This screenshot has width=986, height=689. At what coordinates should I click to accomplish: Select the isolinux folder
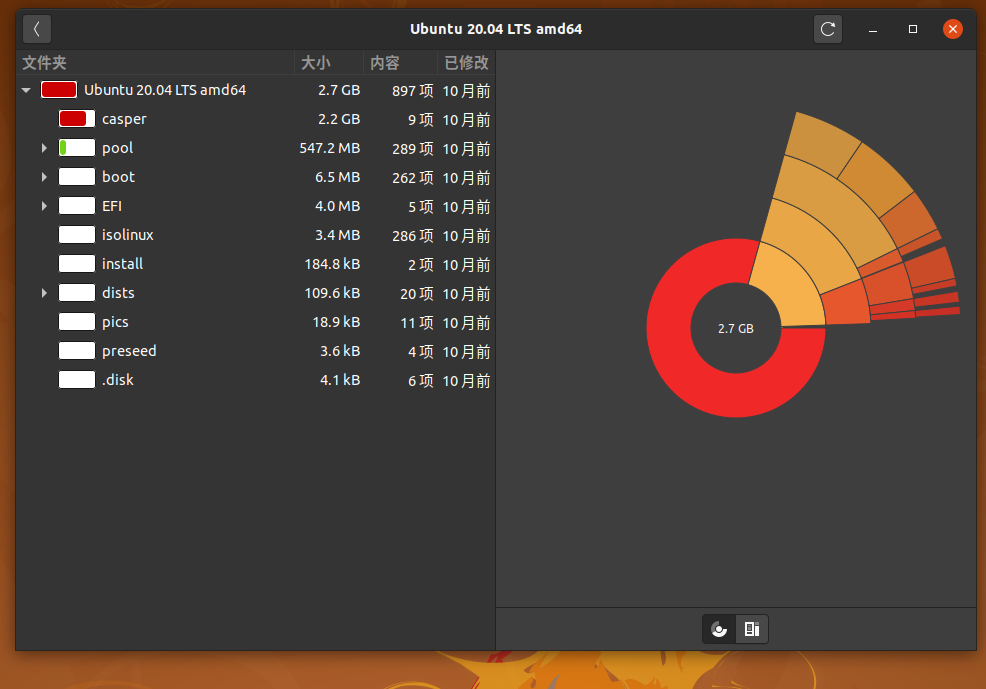click(x=128, y=235)
